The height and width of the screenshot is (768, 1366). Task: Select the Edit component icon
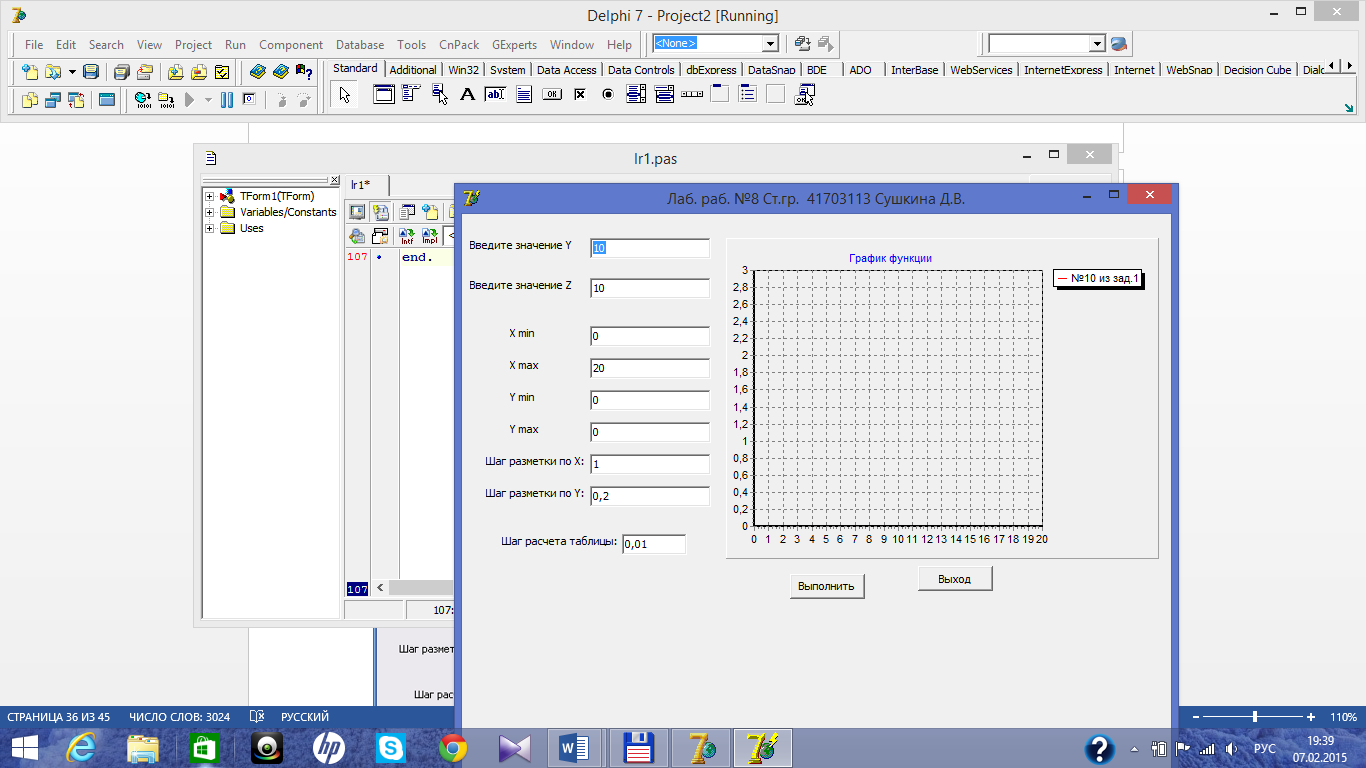pos(495,95)
